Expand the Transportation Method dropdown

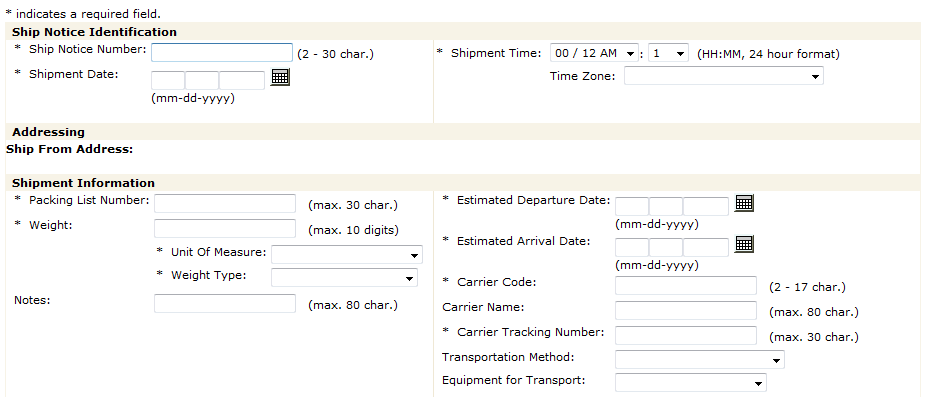coord(700,360)
